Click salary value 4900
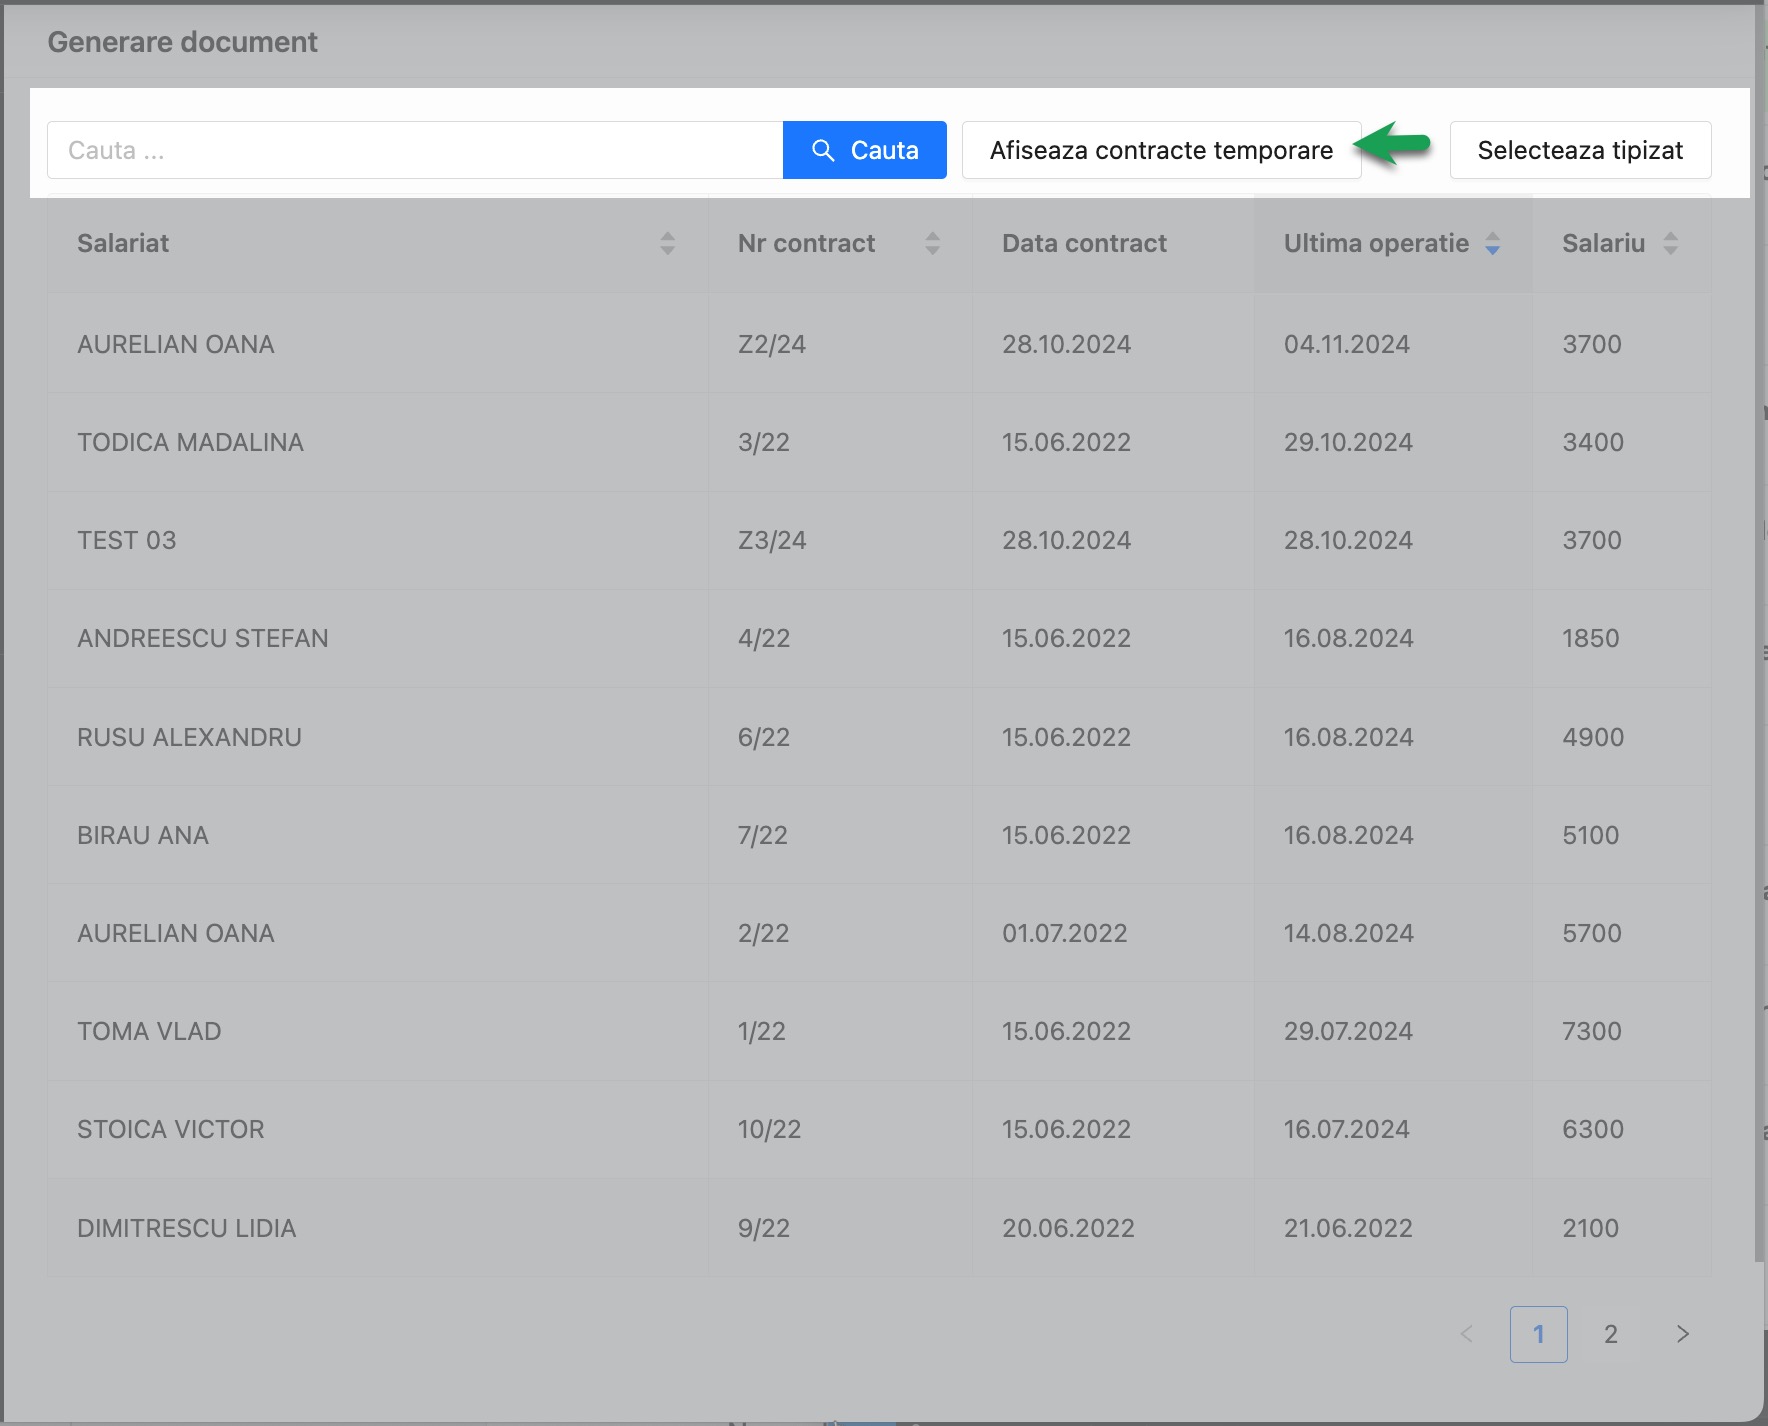 [1593, 737]
